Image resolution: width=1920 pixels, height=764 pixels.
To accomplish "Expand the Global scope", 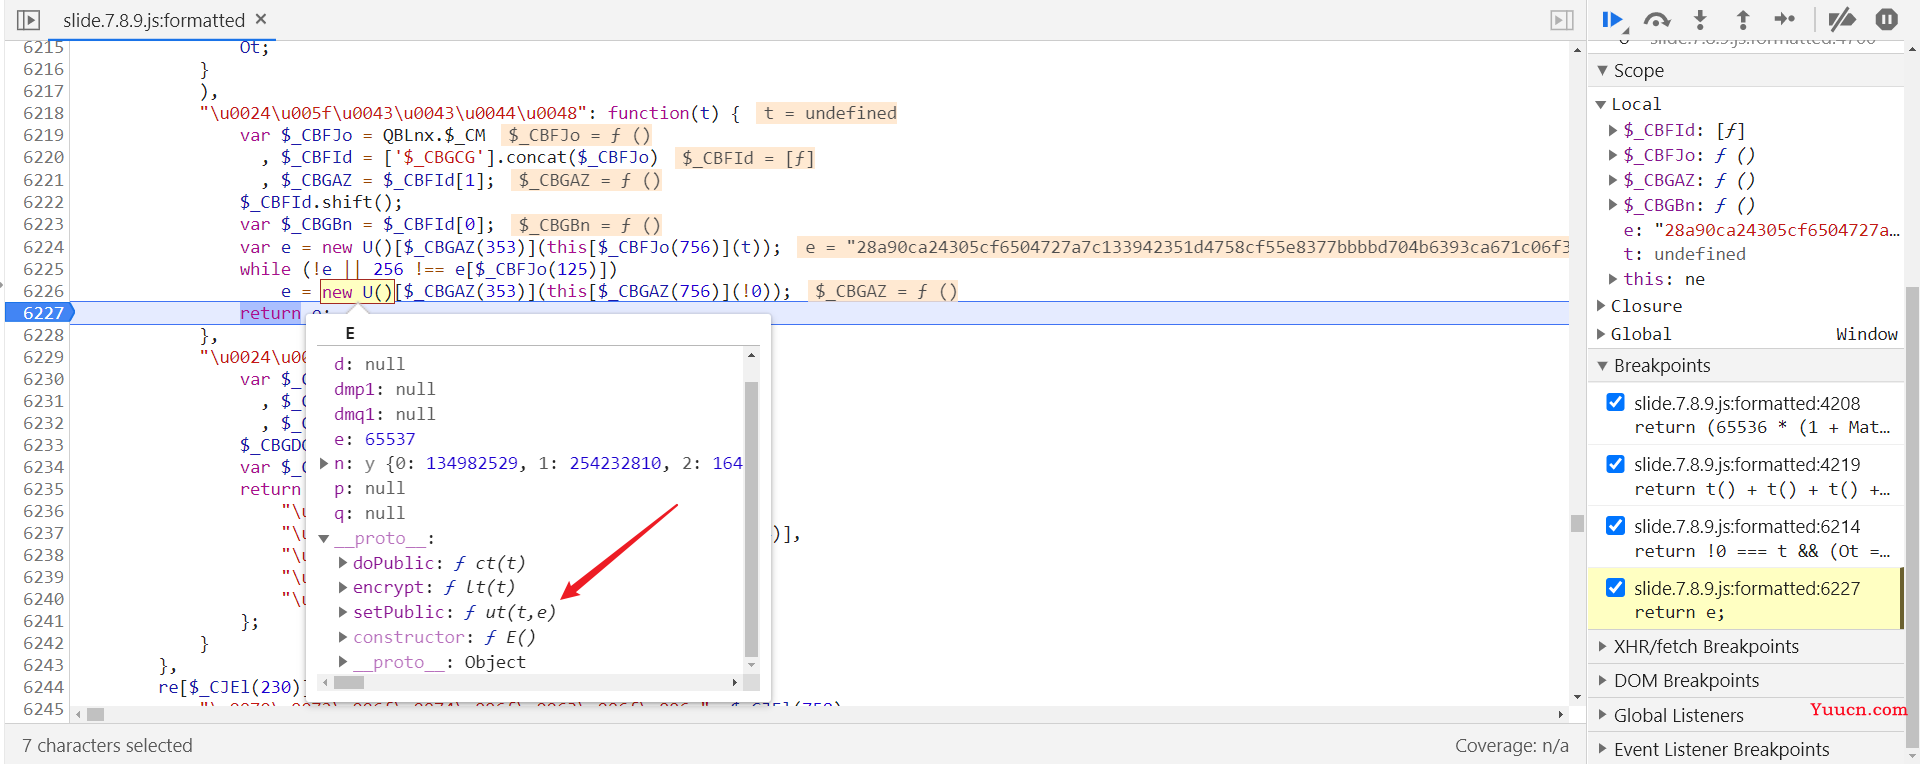I will pyautogui.click(x=1601, y=334).
